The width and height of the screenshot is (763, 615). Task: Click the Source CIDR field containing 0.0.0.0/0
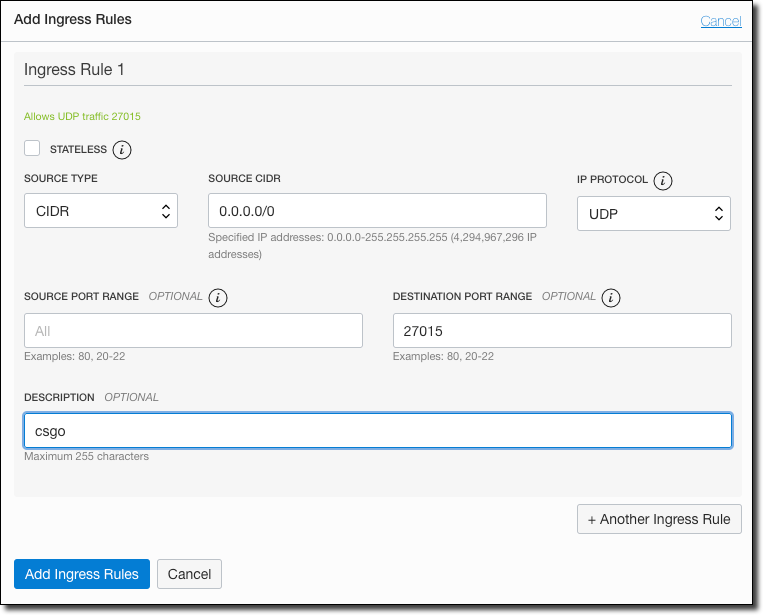pos(377,211)
